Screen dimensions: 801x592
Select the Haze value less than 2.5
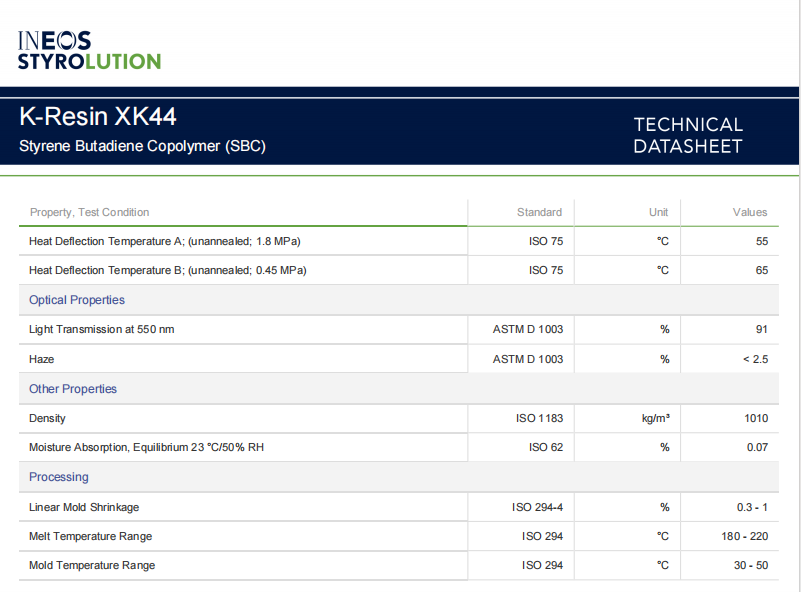(754, 359)
